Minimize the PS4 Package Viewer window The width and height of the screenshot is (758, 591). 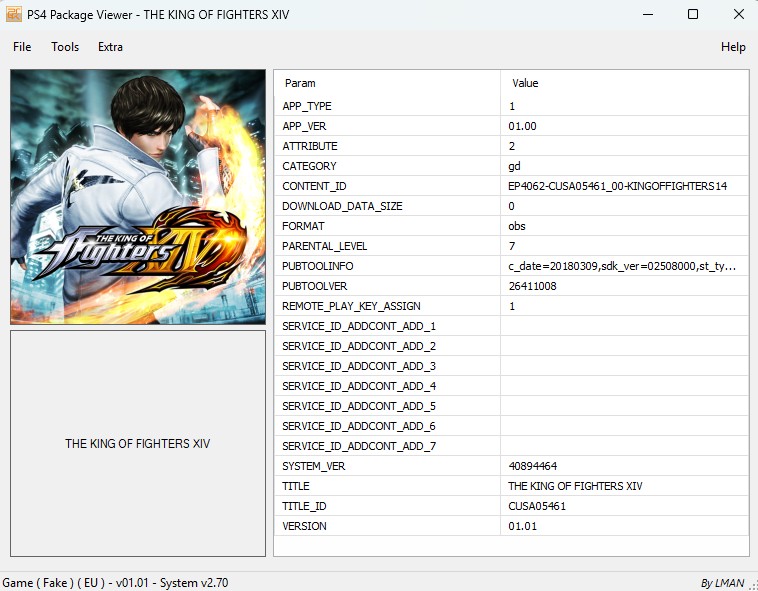pyautogui.click(x=648, y=14)
